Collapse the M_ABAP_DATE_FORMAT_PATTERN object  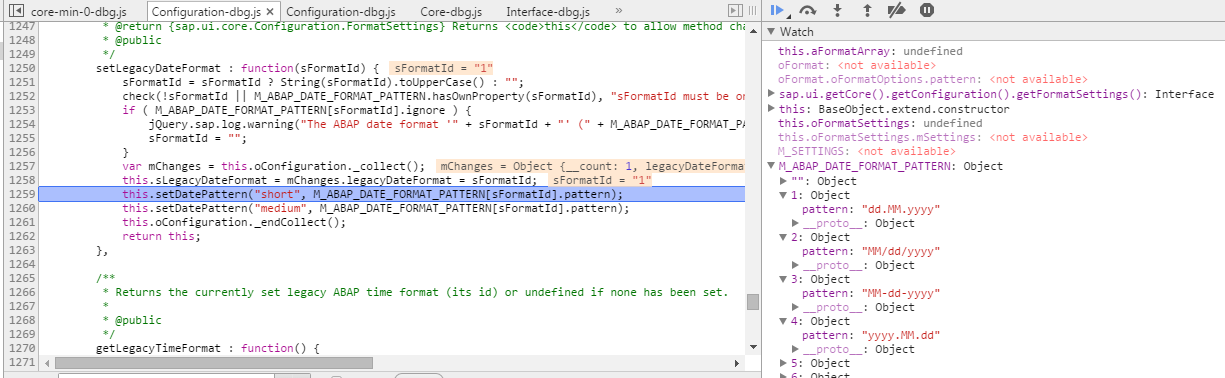click(x=771, y=166)
